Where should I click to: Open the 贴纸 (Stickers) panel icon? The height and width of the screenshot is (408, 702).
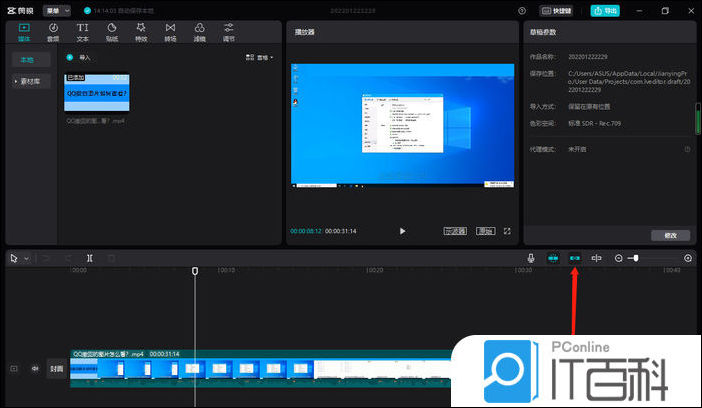(111, 30)
